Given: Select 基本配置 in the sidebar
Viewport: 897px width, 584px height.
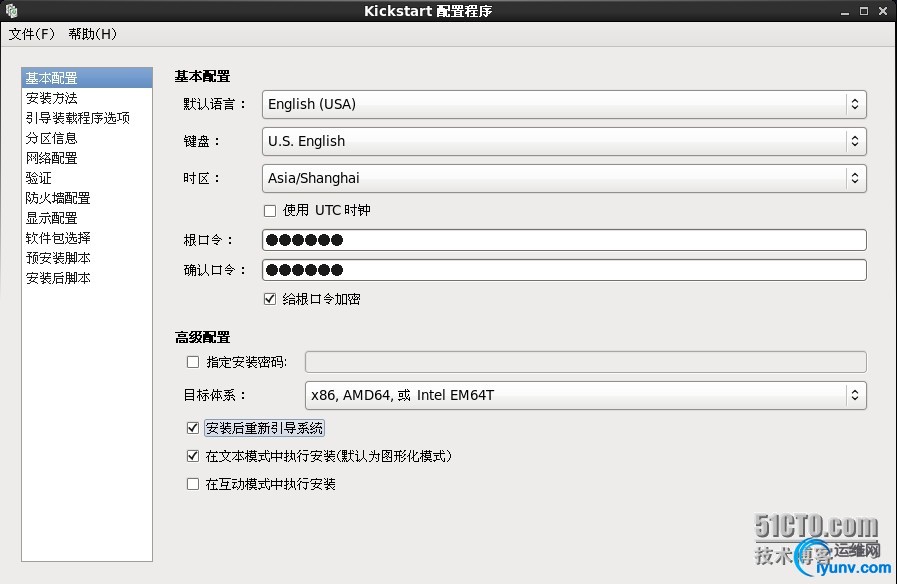Looking at the screenshot, I should pyautogui.click(x=87, y=78).
